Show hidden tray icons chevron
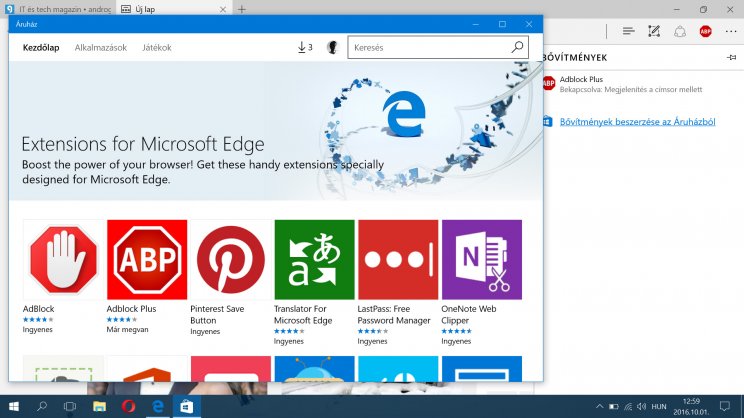 599,407
